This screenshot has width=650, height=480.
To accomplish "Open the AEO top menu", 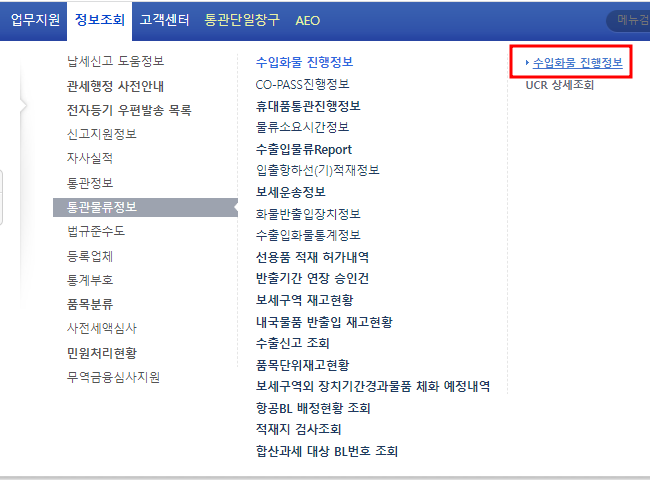I will (x=308, y=21).
